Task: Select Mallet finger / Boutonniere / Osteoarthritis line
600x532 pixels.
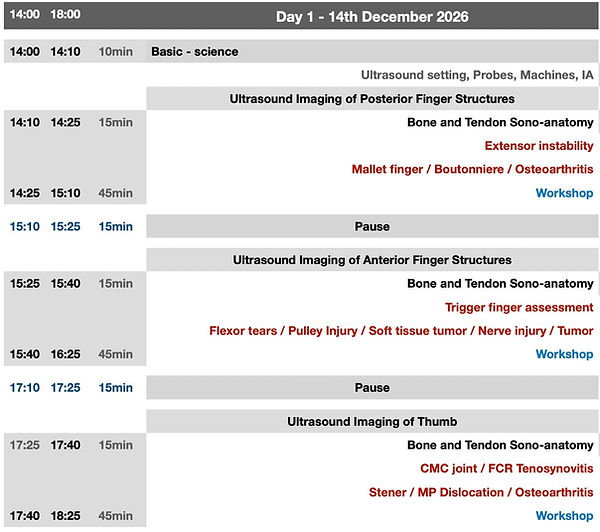Action: click(x=472, y=169)
